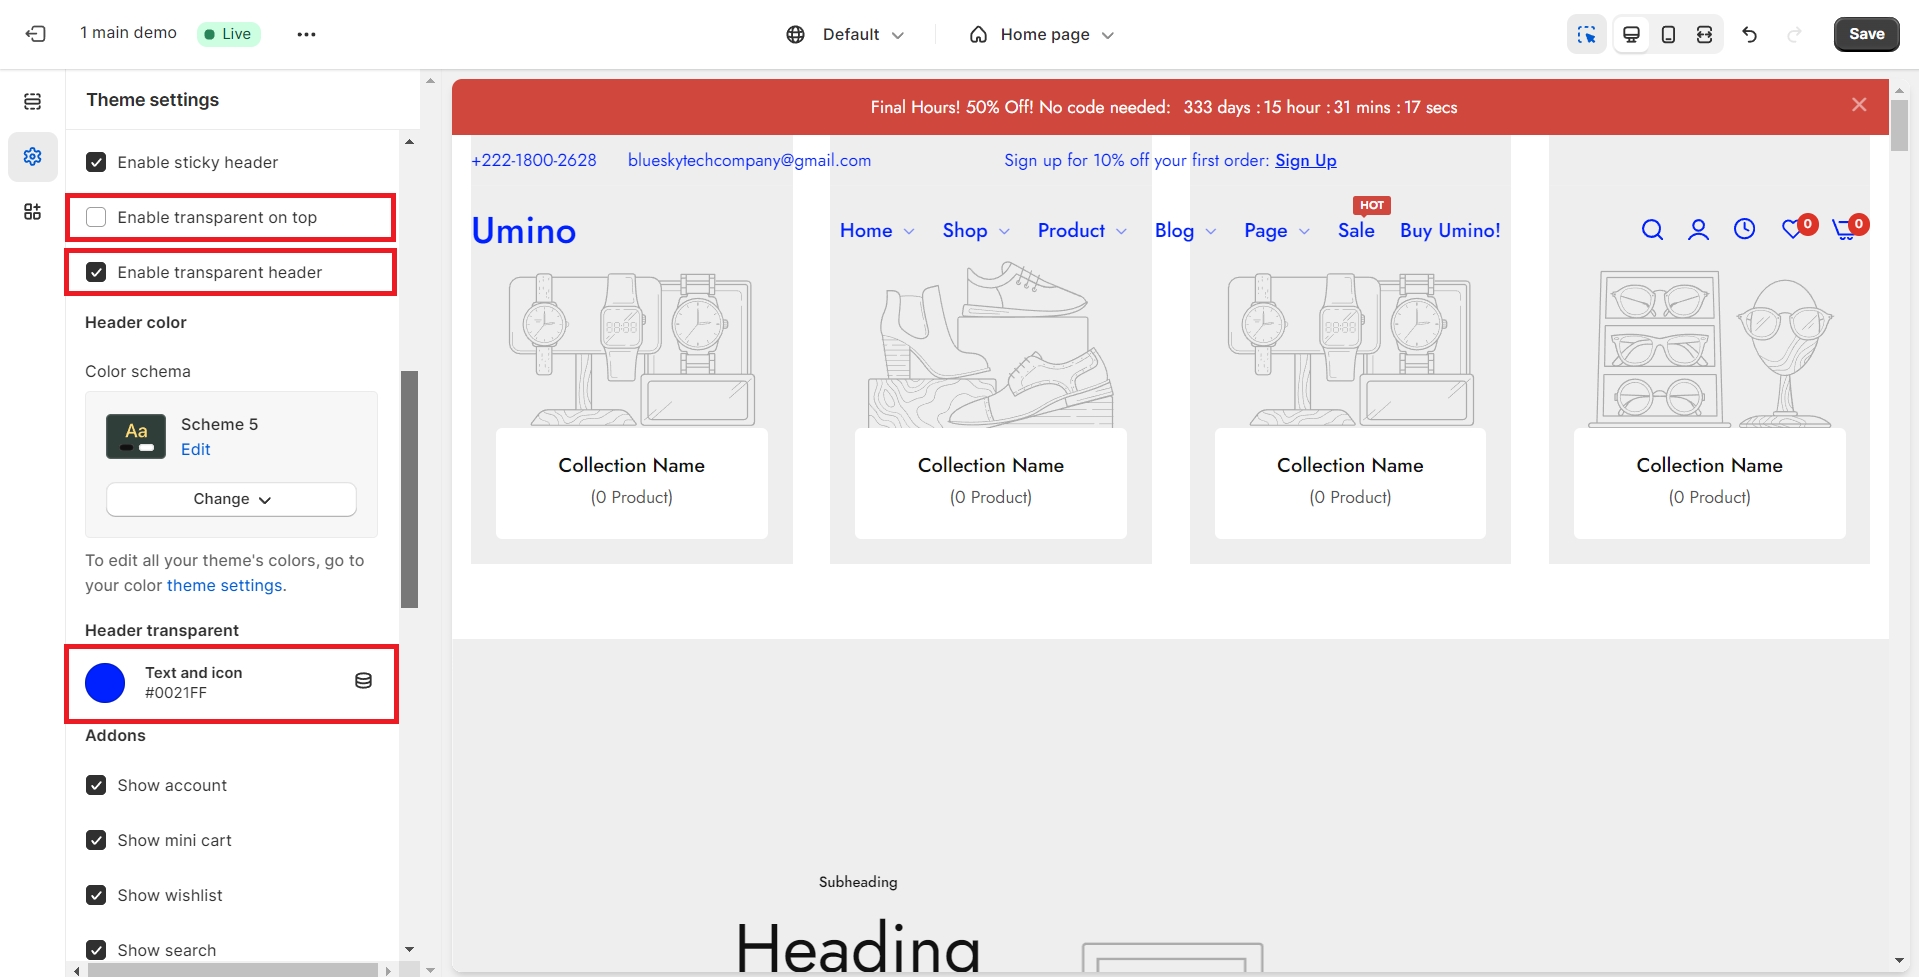
Task: Uncheck Show wishlist option
Action: (x=96, y=895)
